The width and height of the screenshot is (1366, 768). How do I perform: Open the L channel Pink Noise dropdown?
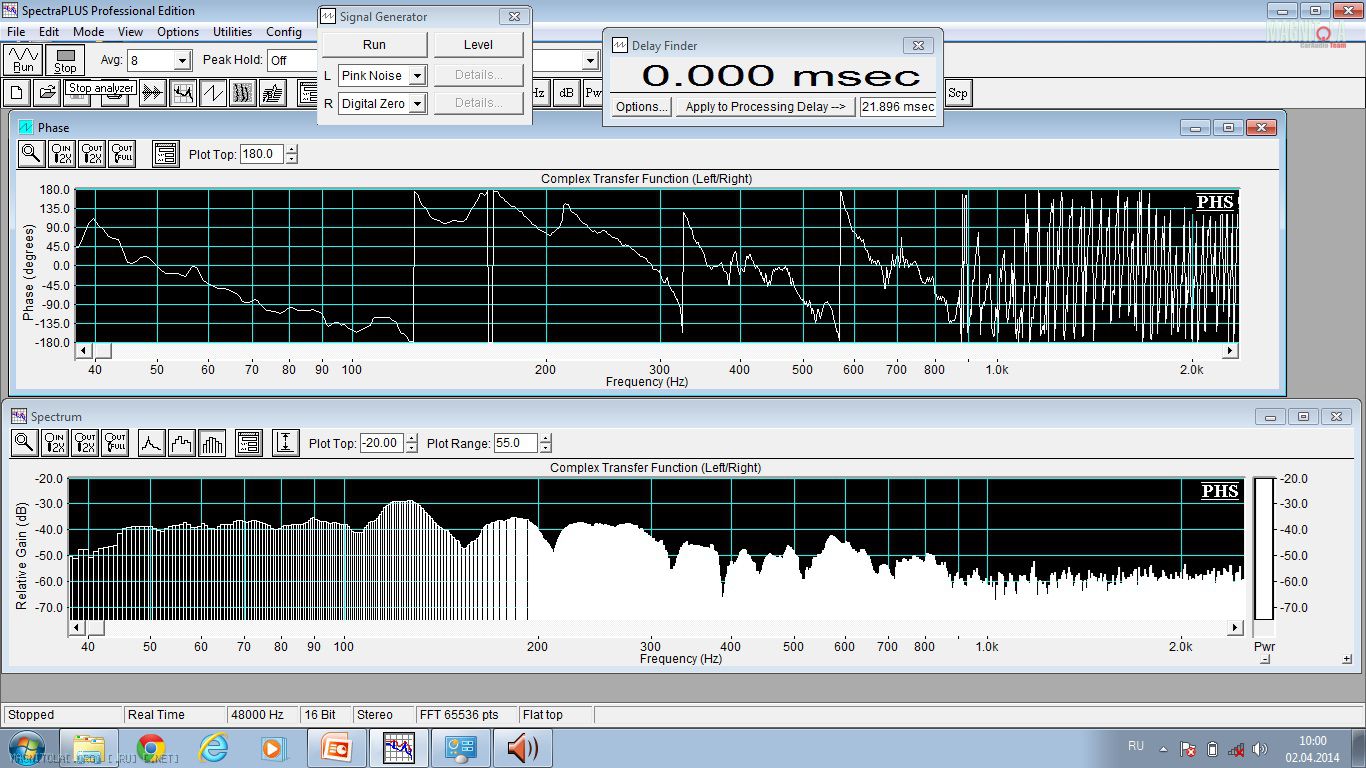pos(417,75)
